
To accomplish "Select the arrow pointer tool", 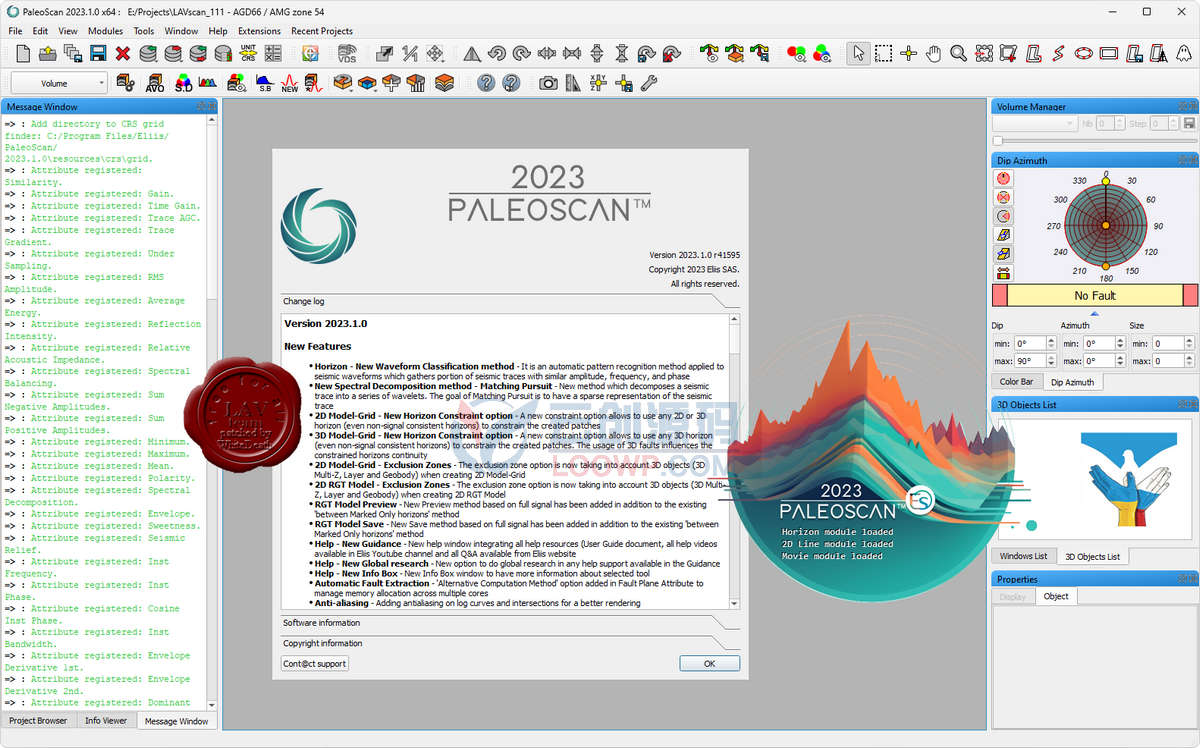I will pos(858,53).
